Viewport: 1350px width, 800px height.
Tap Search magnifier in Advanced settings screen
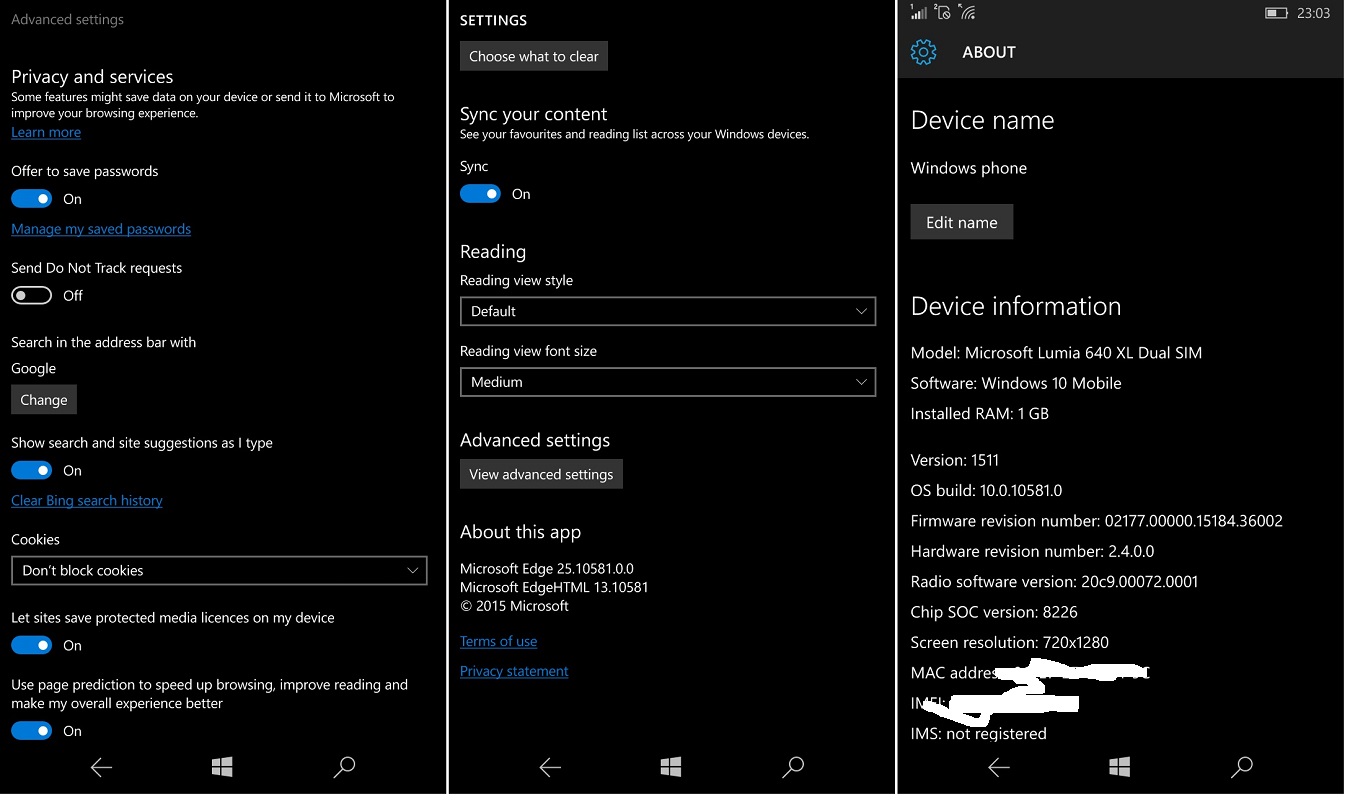[344, 767]
